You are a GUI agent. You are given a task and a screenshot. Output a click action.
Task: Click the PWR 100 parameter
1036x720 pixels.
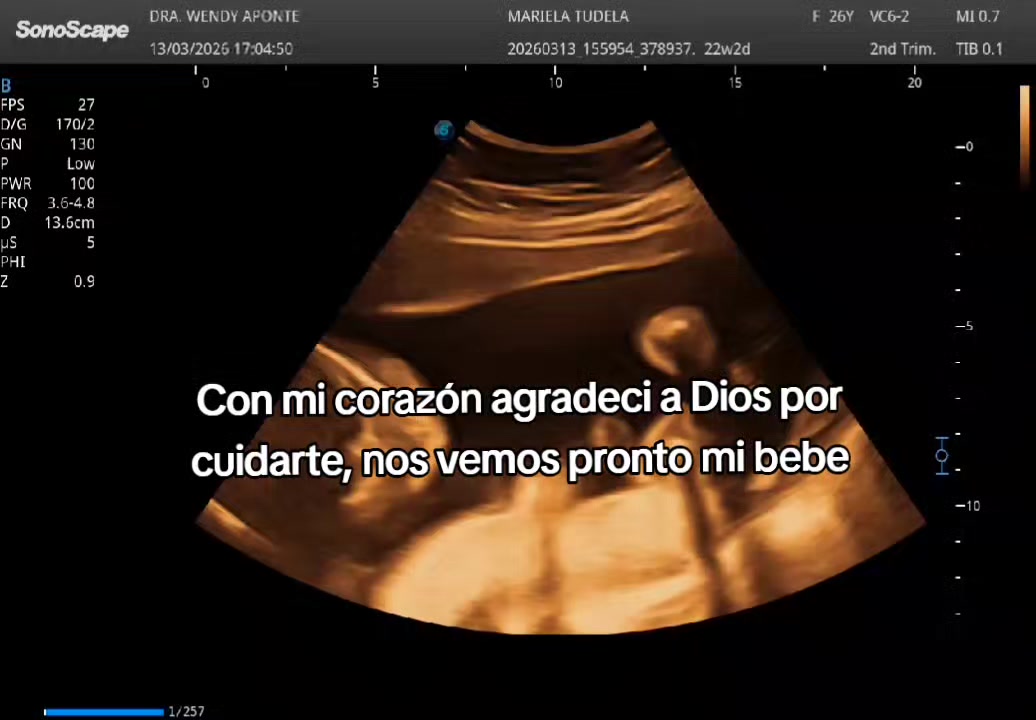coord(48,184)
